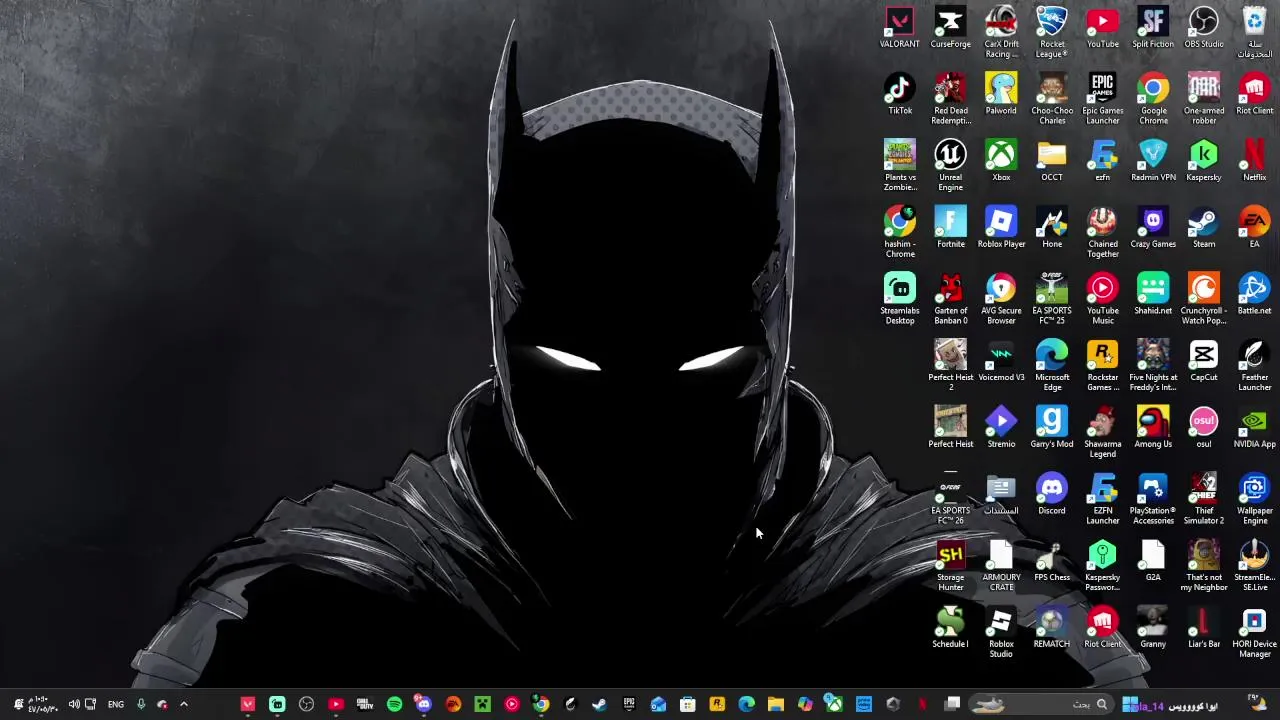The image size is (1280, 720).
Task: Open Minecraft from the taskbar
Action: click(x=482, y=704)
